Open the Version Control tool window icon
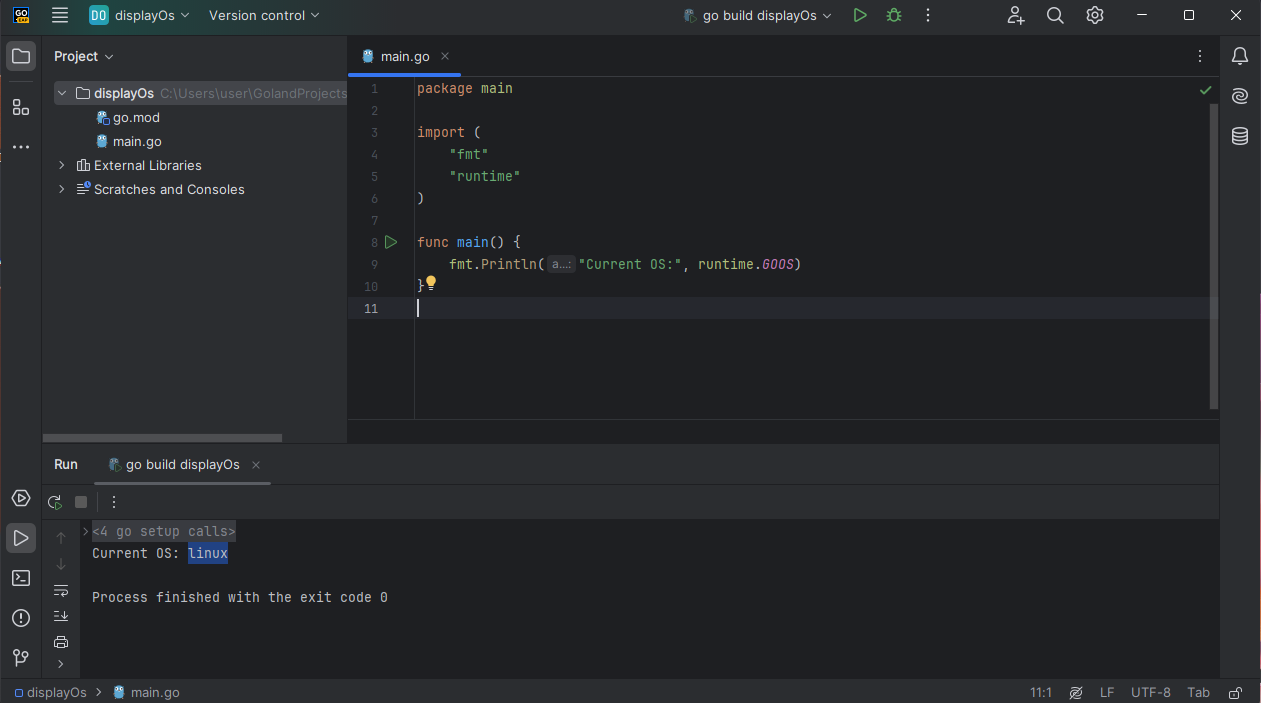 20,658
